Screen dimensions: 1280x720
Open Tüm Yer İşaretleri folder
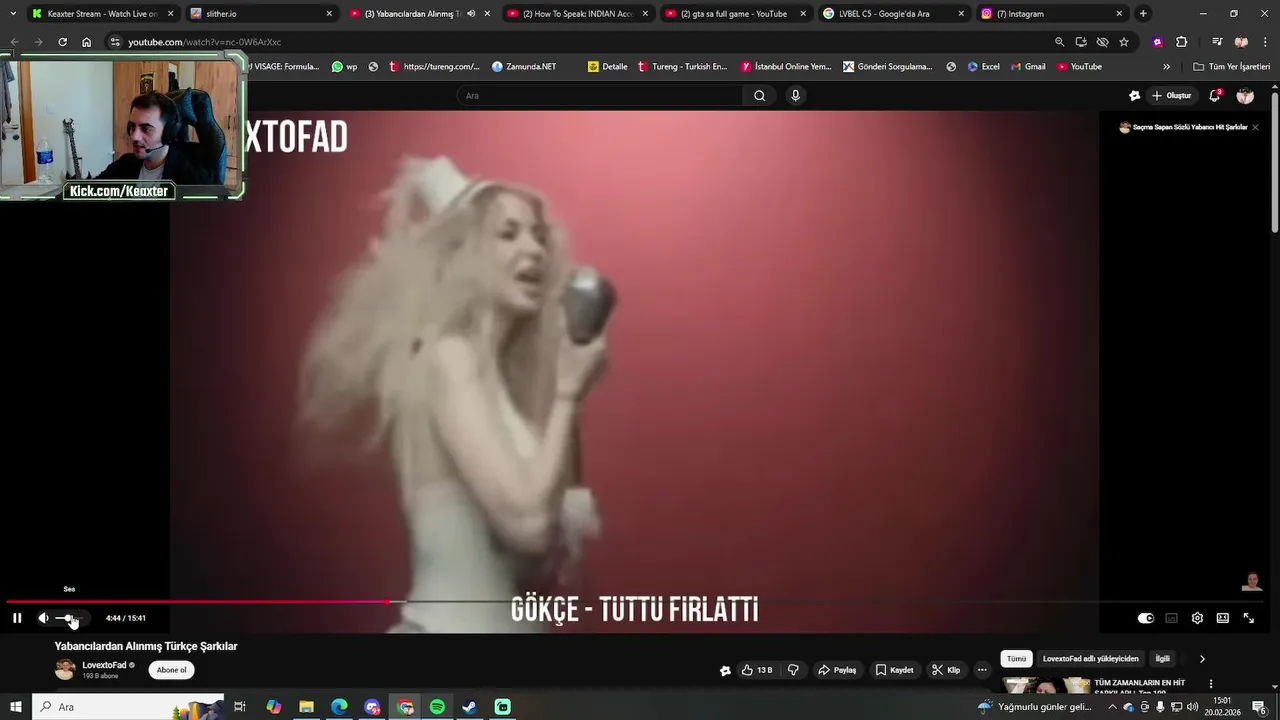point(1231,67)
